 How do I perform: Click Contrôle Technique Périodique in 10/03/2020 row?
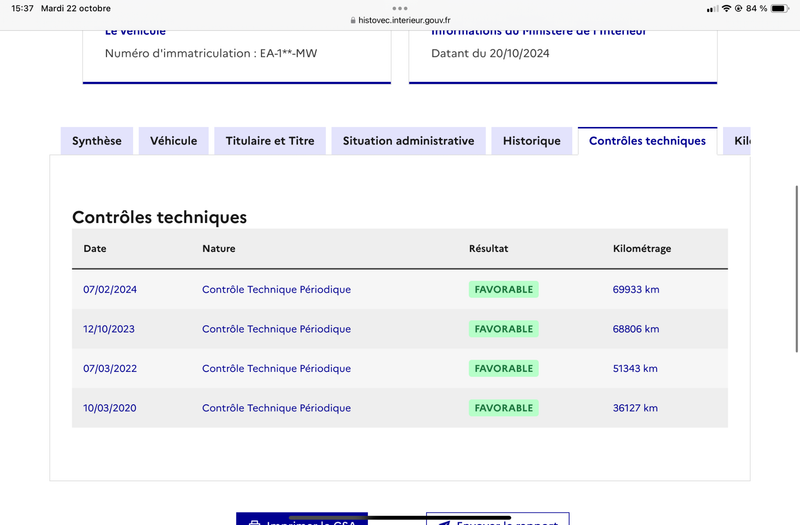pyautogui.click(x=277, y=408)
